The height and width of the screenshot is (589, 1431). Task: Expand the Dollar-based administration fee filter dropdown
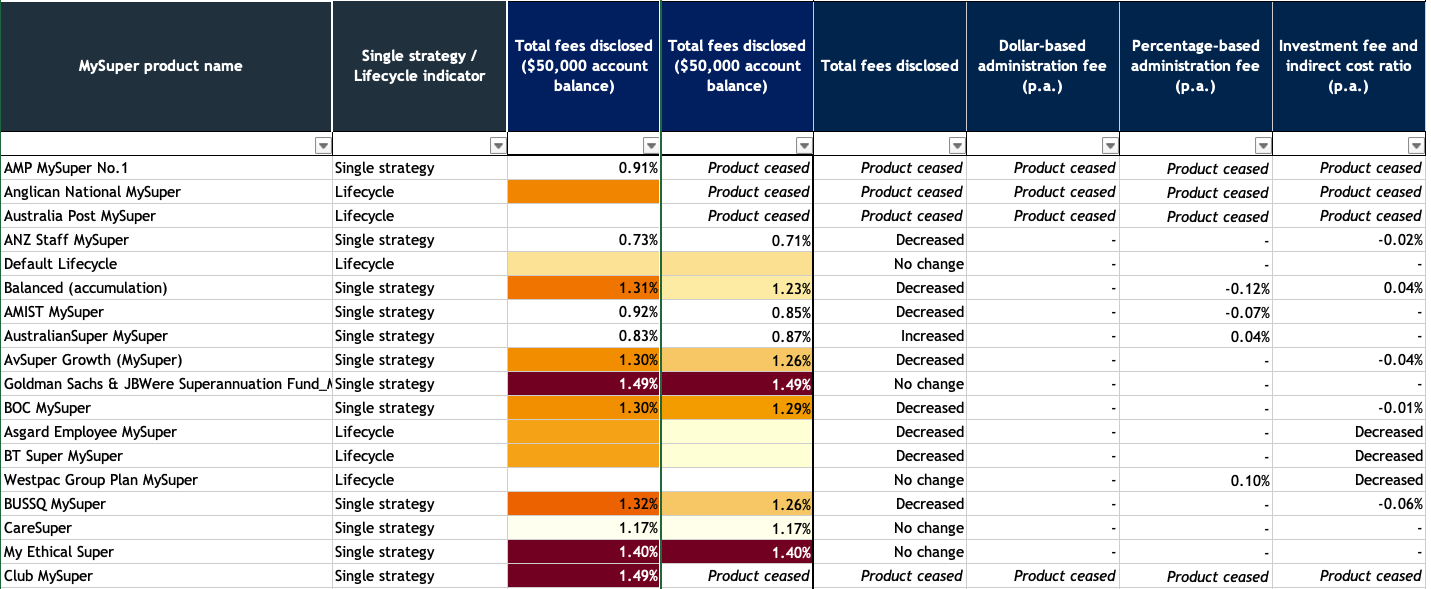(x=1110, y=146)
